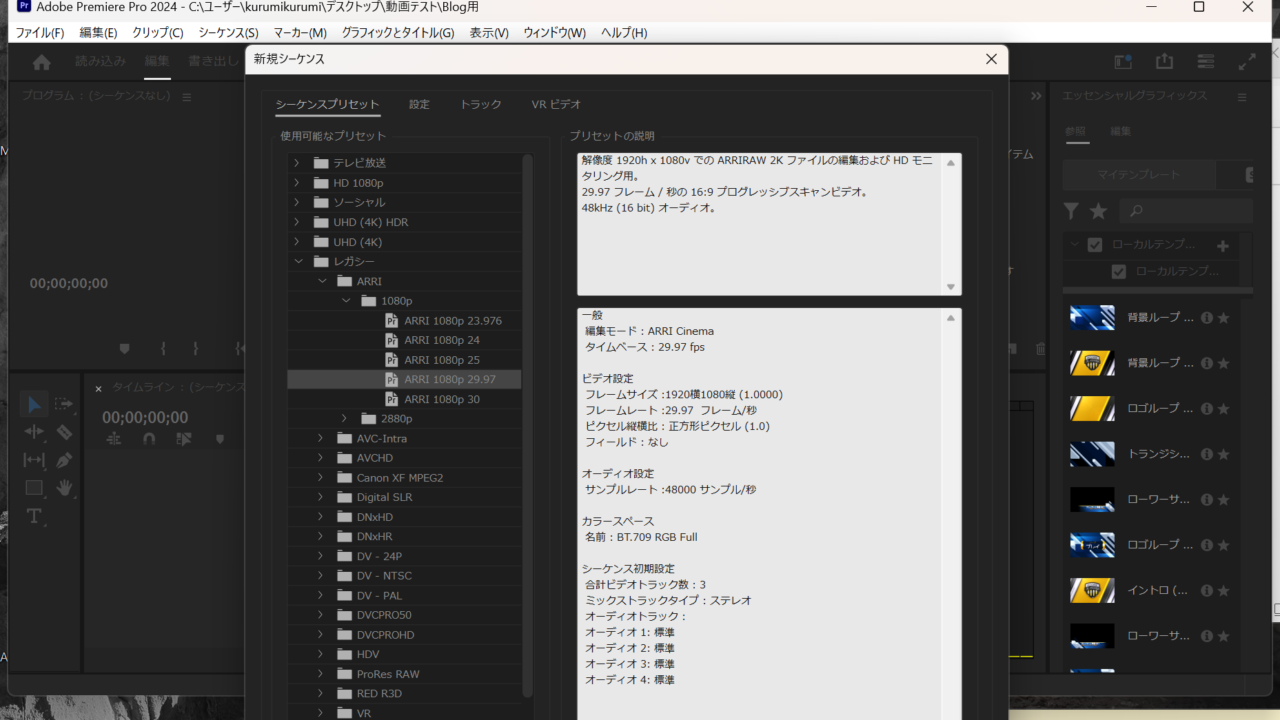Collapse the レガシー preset folder
1280x720 pixels.
[297, 261]
